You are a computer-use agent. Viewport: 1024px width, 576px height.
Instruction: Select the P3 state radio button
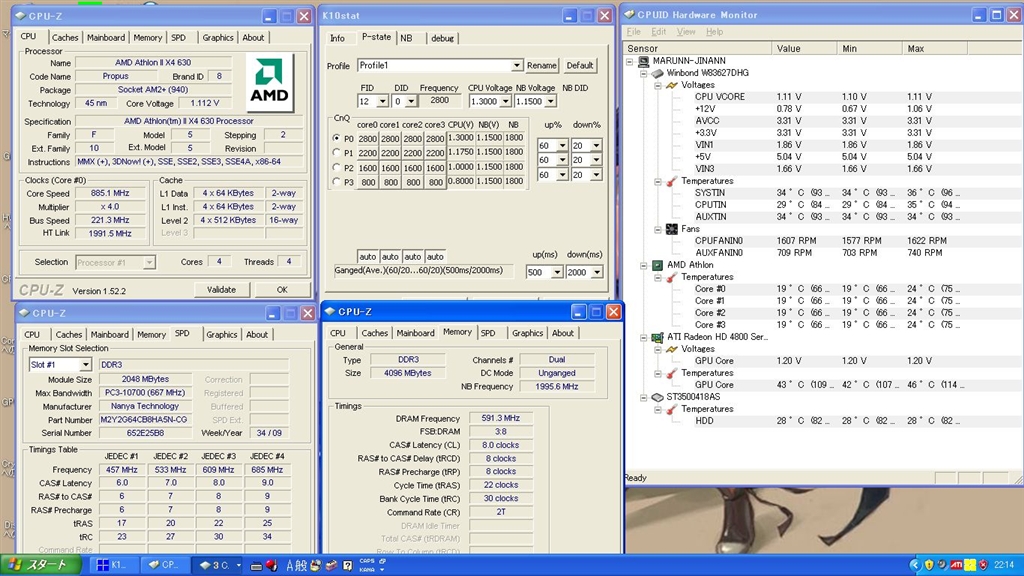coord(336,182)
